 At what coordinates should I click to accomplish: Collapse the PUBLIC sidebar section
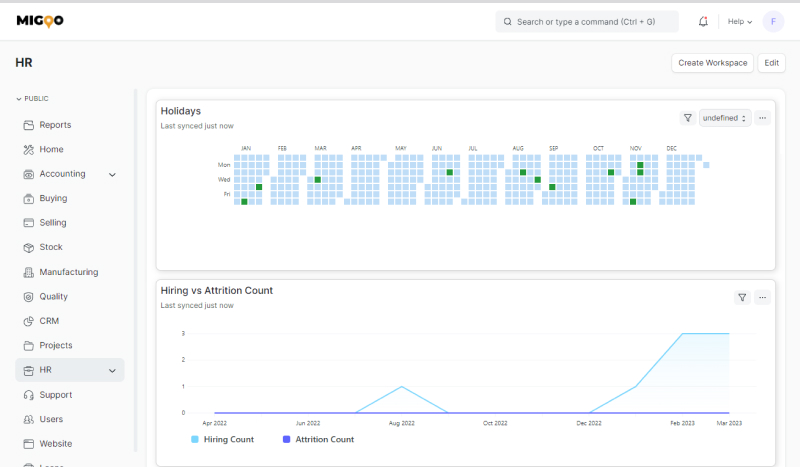click(x=32, y=99)
